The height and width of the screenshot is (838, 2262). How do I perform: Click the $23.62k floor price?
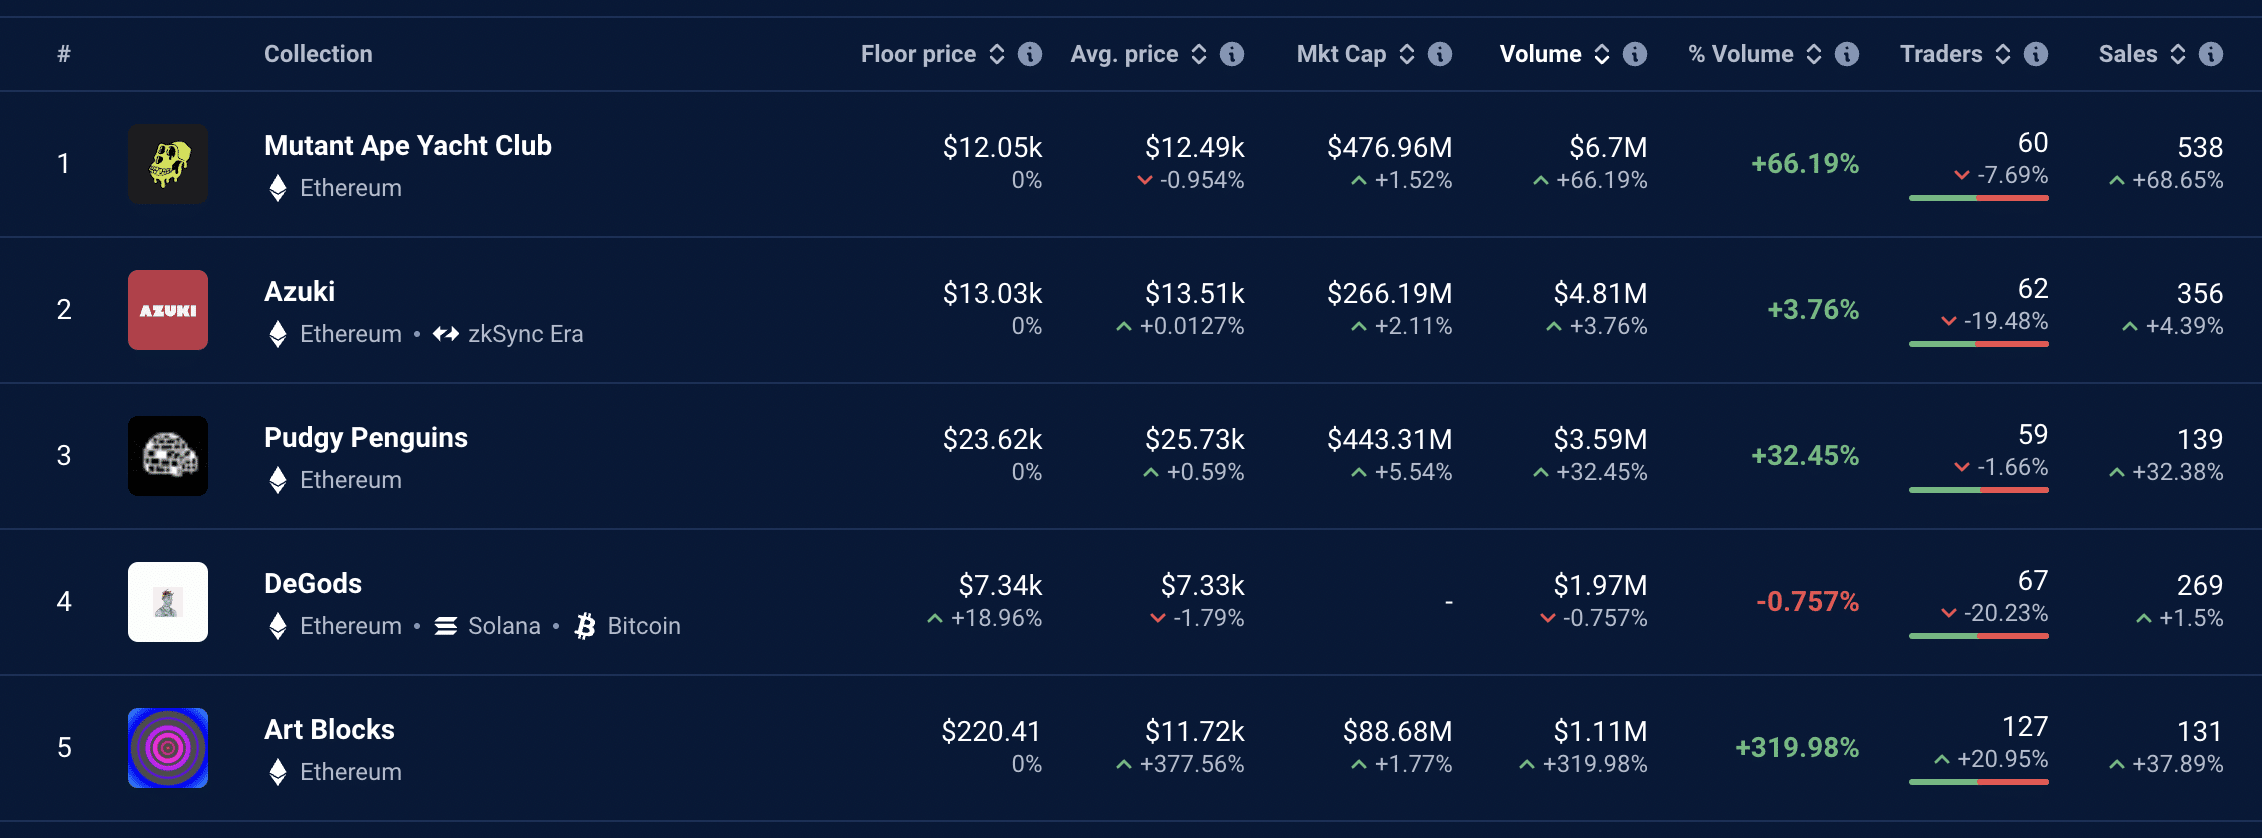[992, 440]
